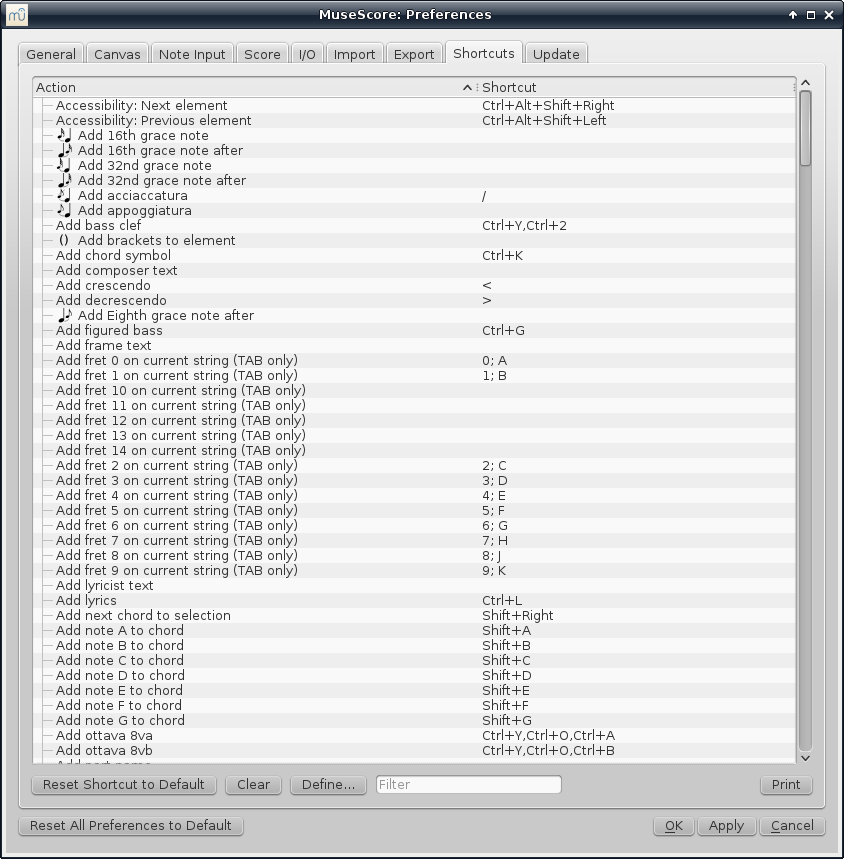The width and height of the screenshot is (844, 859).
Task: Select Add note G to chord row
Action: point(414,720)
